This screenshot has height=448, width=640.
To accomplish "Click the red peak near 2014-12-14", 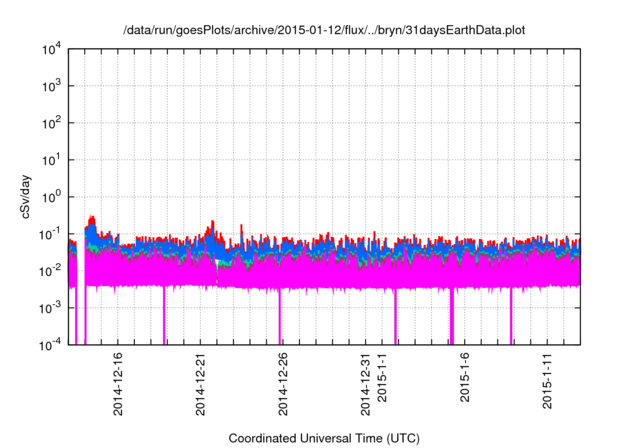I will coord(92,219).
